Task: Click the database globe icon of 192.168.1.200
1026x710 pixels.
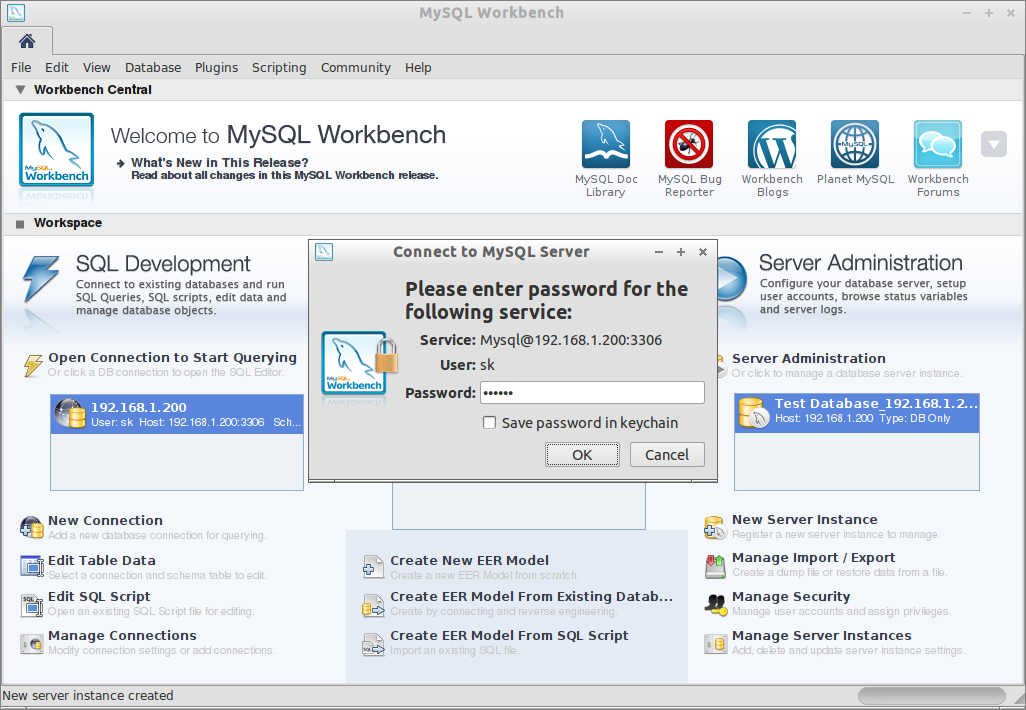Action: coord(70,414)
